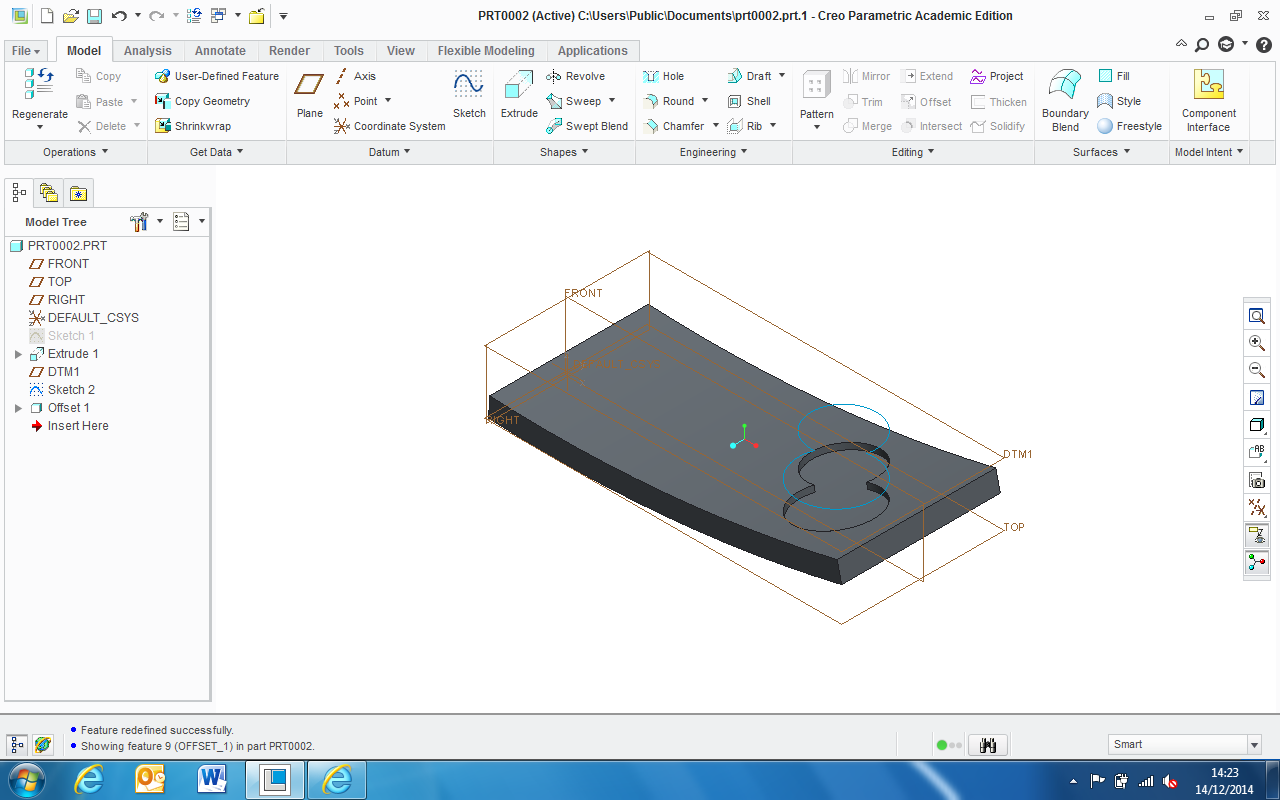This screenshot has height=800, width=1280.
Task: Click the command search magnifier
Action: 1202,45
